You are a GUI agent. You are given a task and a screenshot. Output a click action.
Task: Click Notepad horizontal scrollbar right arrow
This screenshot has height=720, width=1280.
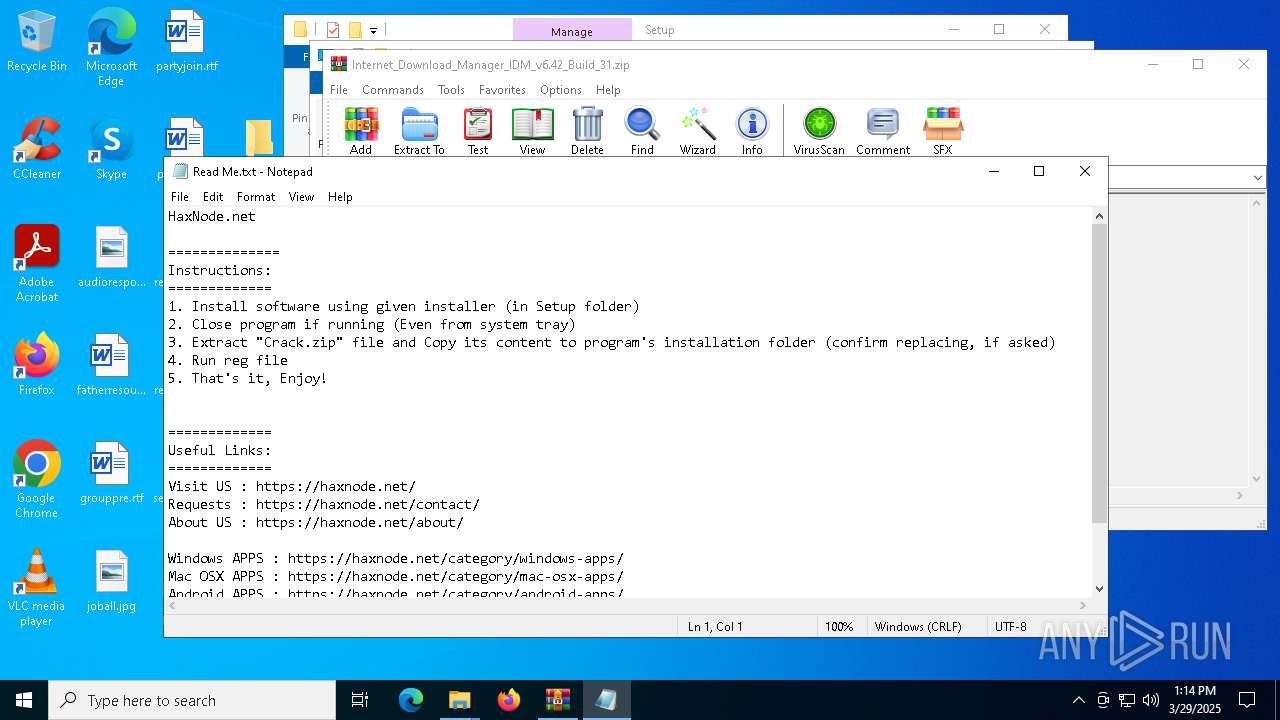pyautogui.click(x=1083, y=605)
